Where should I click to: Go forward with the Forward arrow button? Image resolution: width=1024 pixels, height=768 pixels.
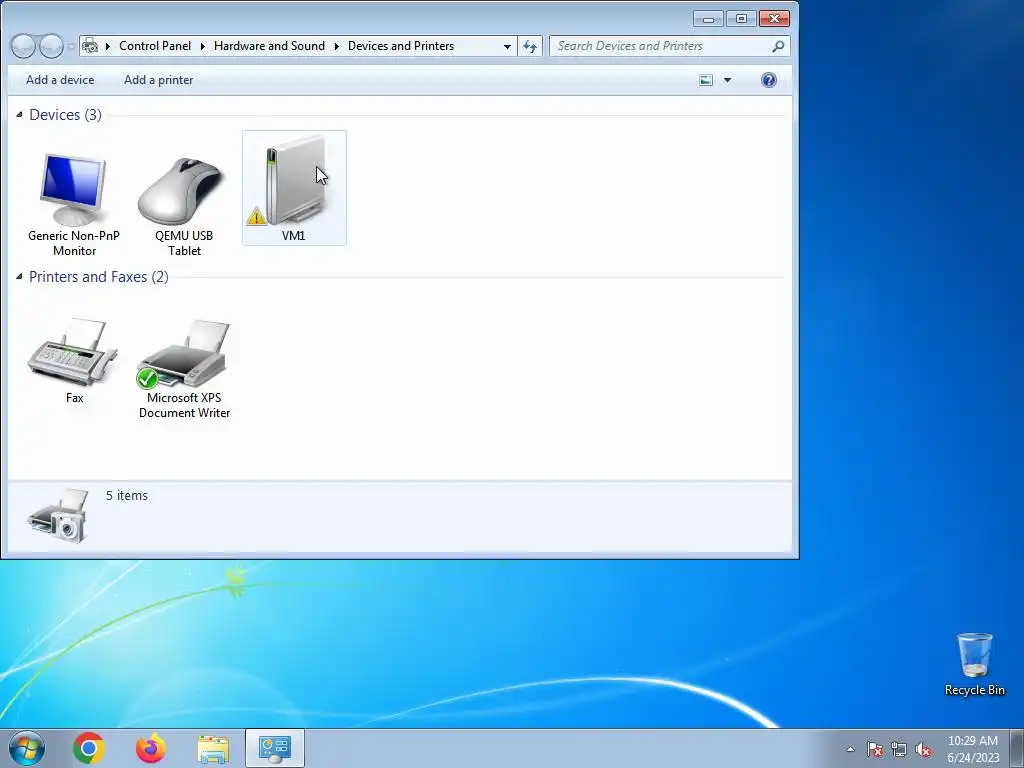tap(51, 46)
